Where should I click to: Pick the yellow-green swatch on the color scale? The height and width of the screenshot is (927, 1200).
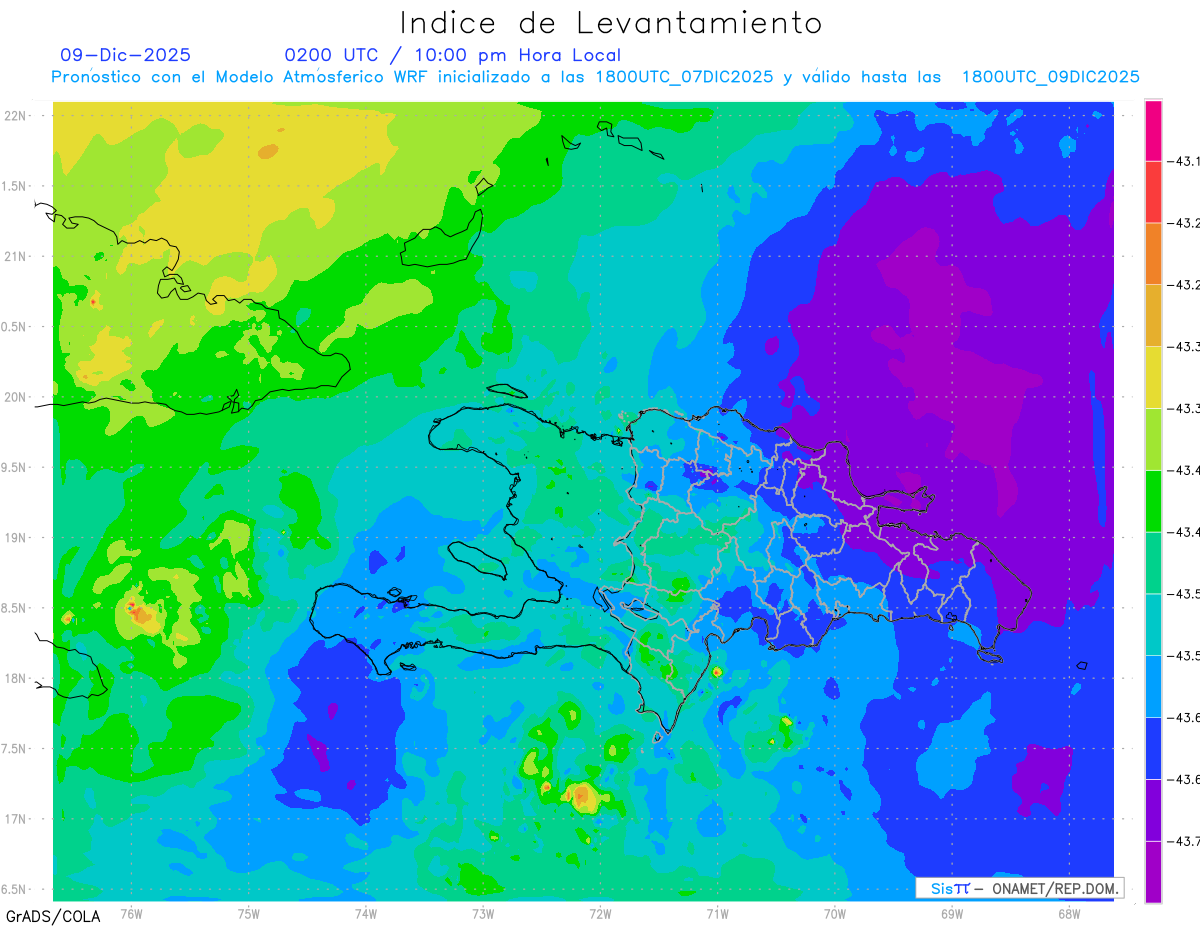tap(1154, 439)
